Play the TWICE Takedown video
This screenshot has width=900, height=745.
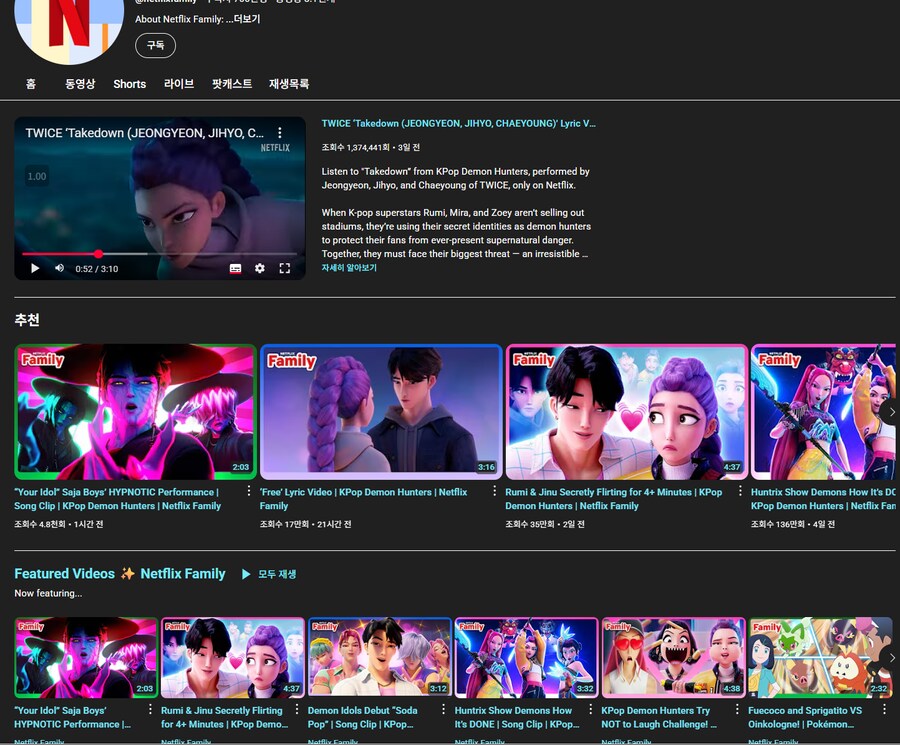click(x=34, y=269)
